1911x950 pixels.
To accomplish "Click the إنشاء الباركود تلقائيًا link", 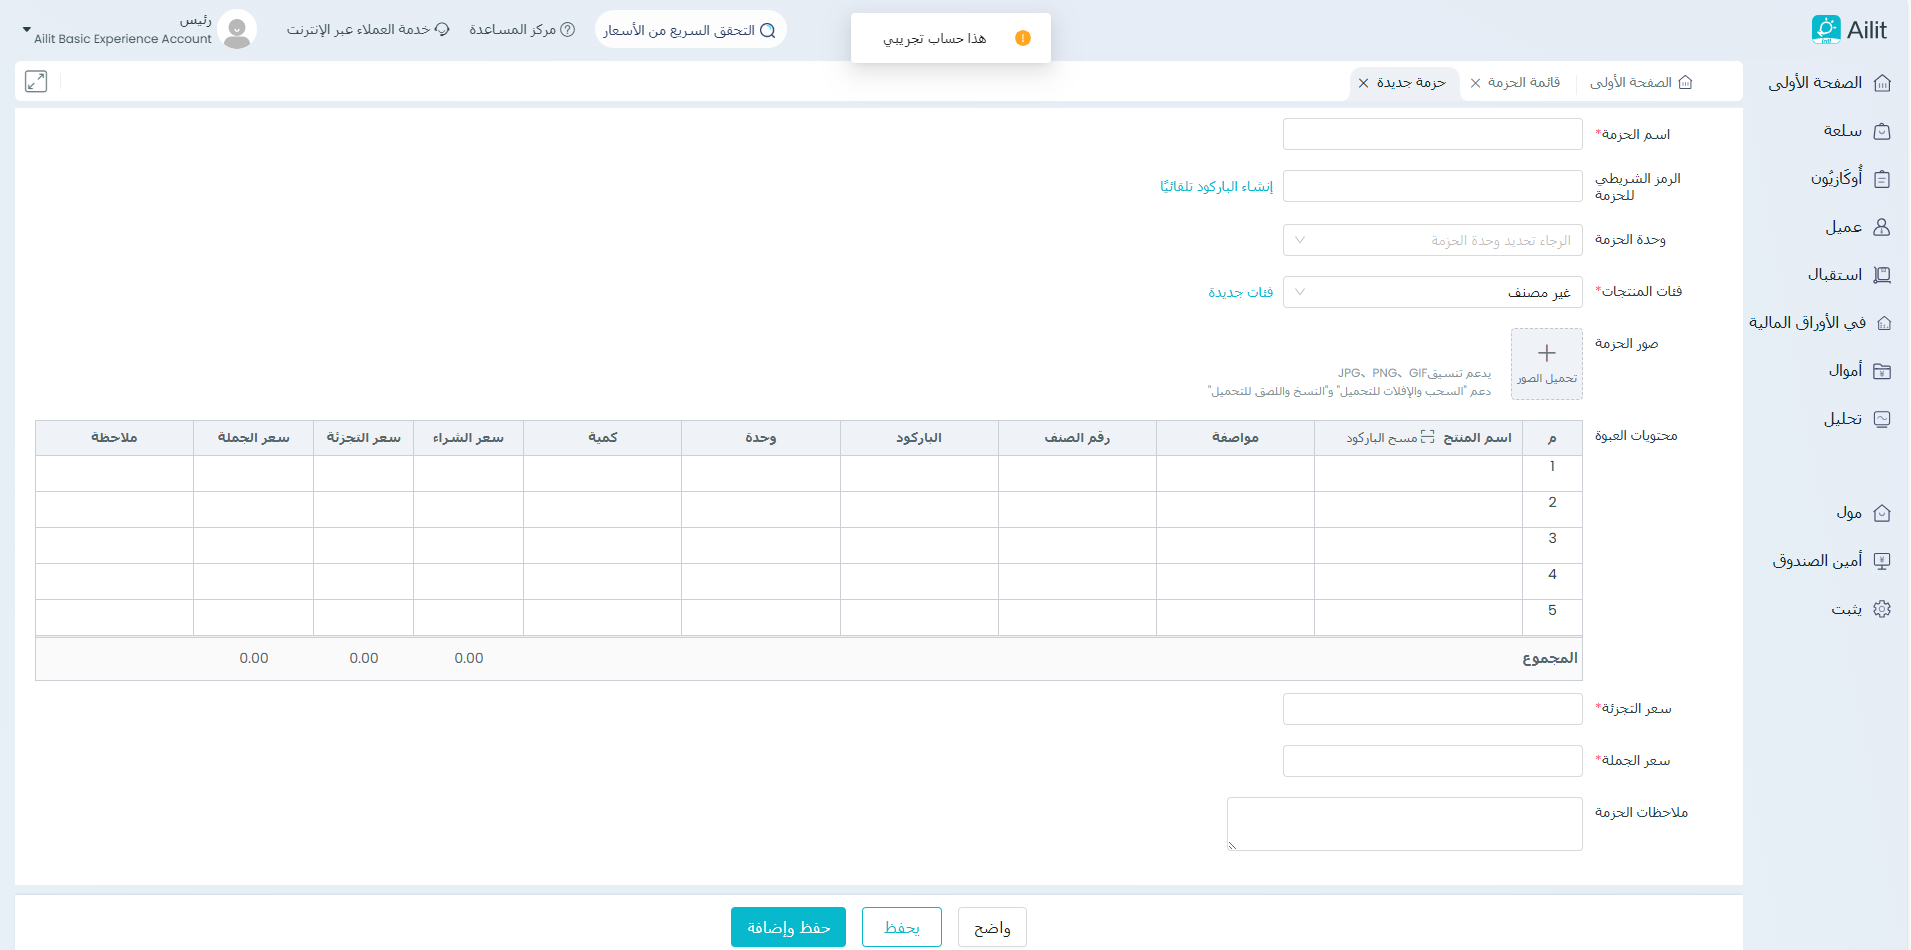I will tap(1216, 187).
